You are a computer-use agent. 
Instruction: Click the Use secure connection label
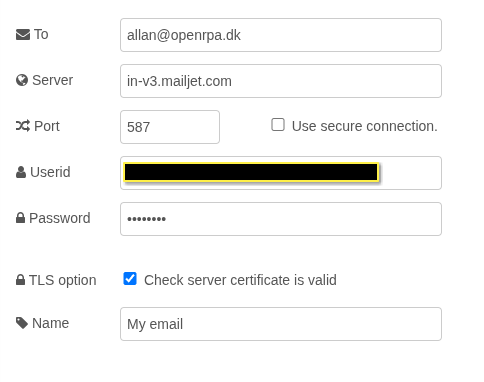[x=364, y=126]
